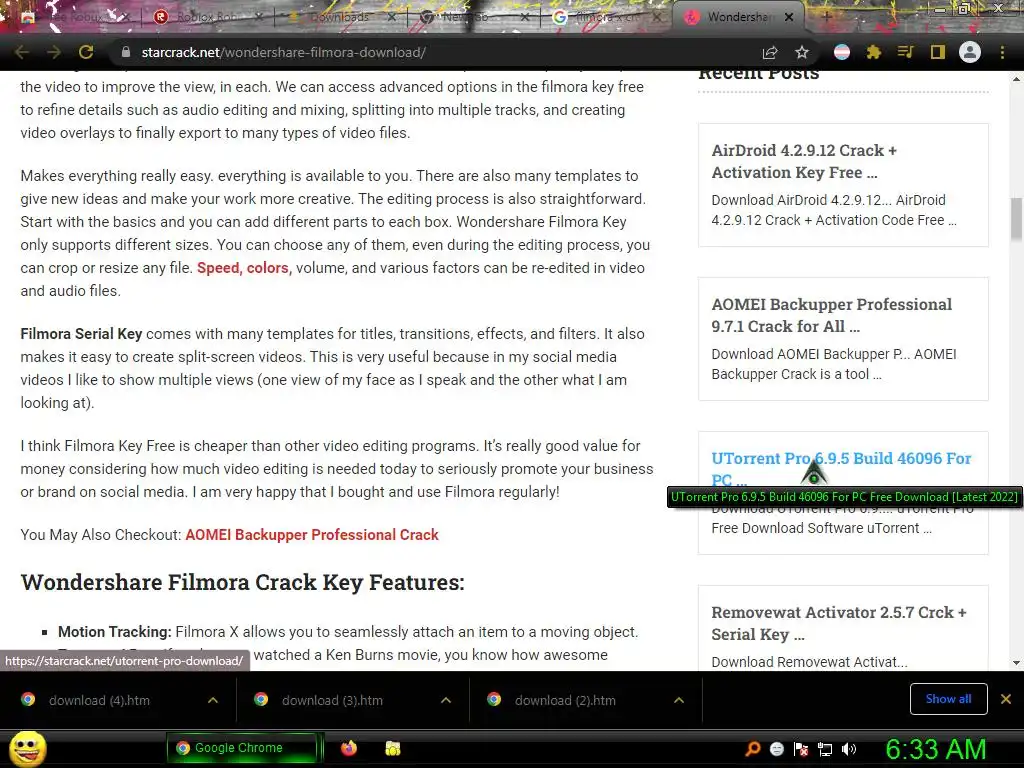Click the scrollbar down arrow
1024x768 pixels.
(1016, 663)
